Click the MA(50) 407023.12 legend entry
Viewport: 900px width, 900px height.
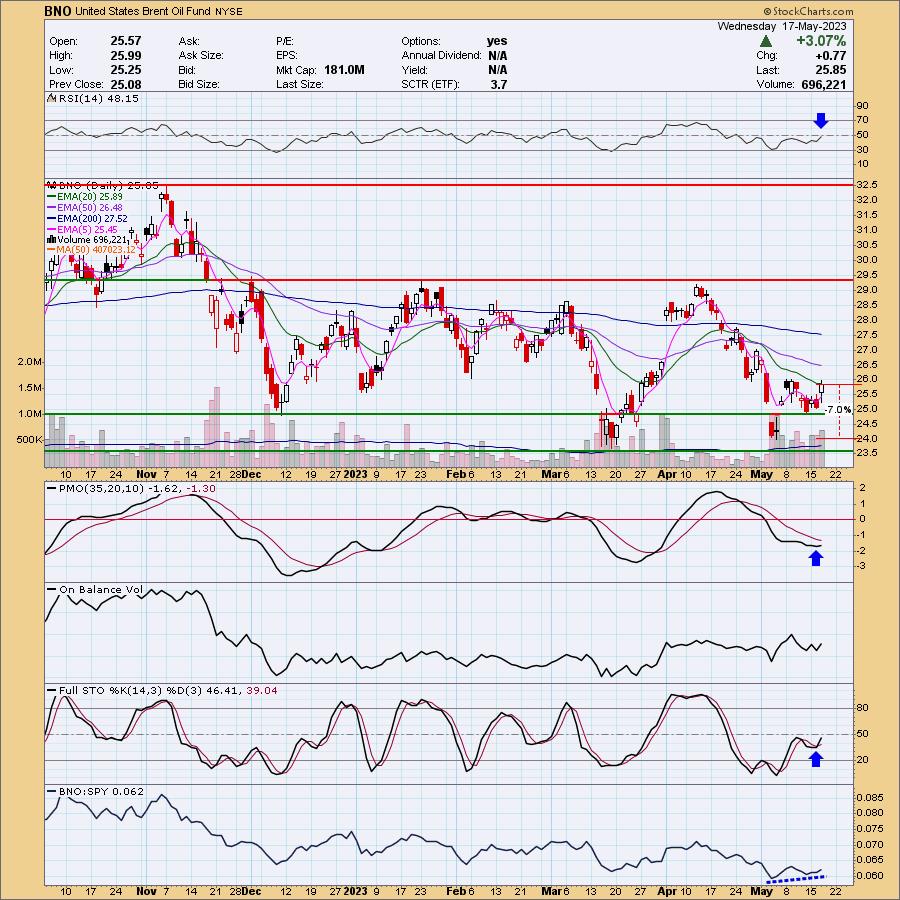(x=96, y=250)
